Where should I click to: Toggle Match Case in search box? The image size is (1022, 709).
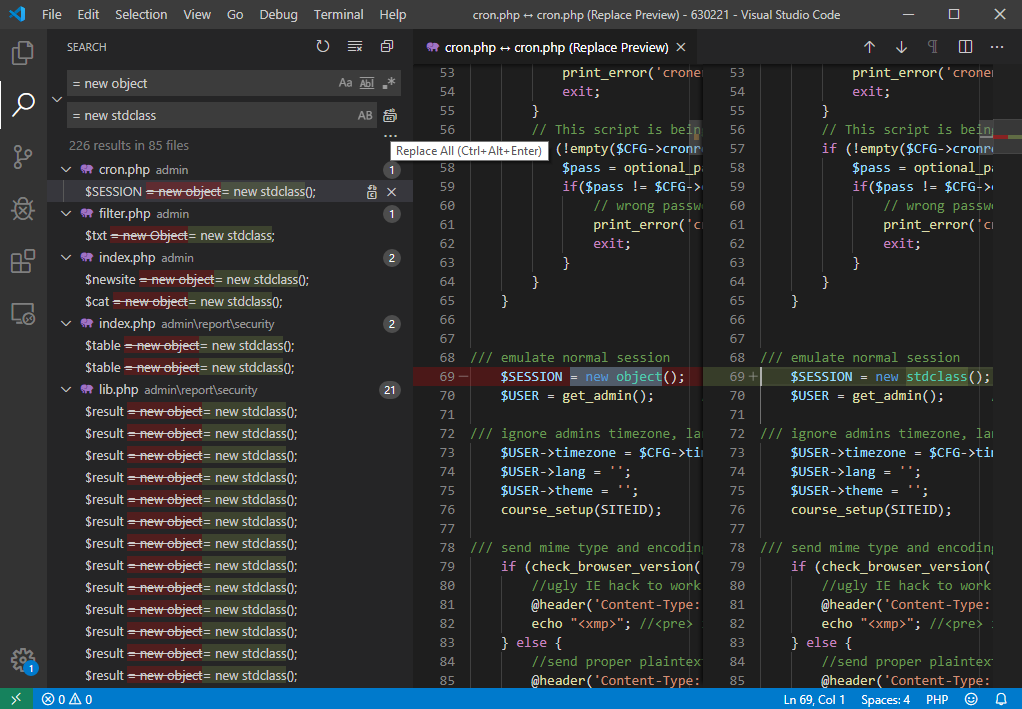345,83
